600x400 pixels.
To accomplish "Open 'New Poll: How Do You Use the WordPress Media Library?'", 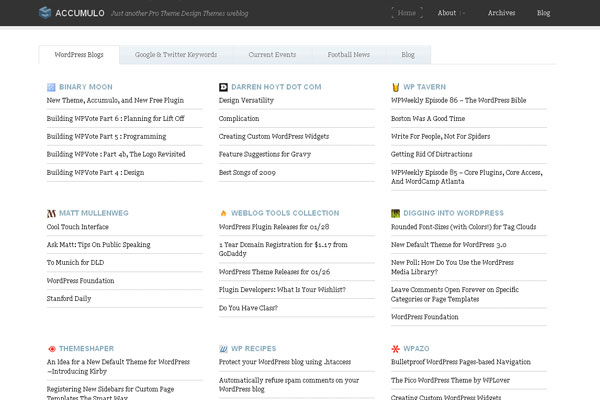I will [452, 267].
